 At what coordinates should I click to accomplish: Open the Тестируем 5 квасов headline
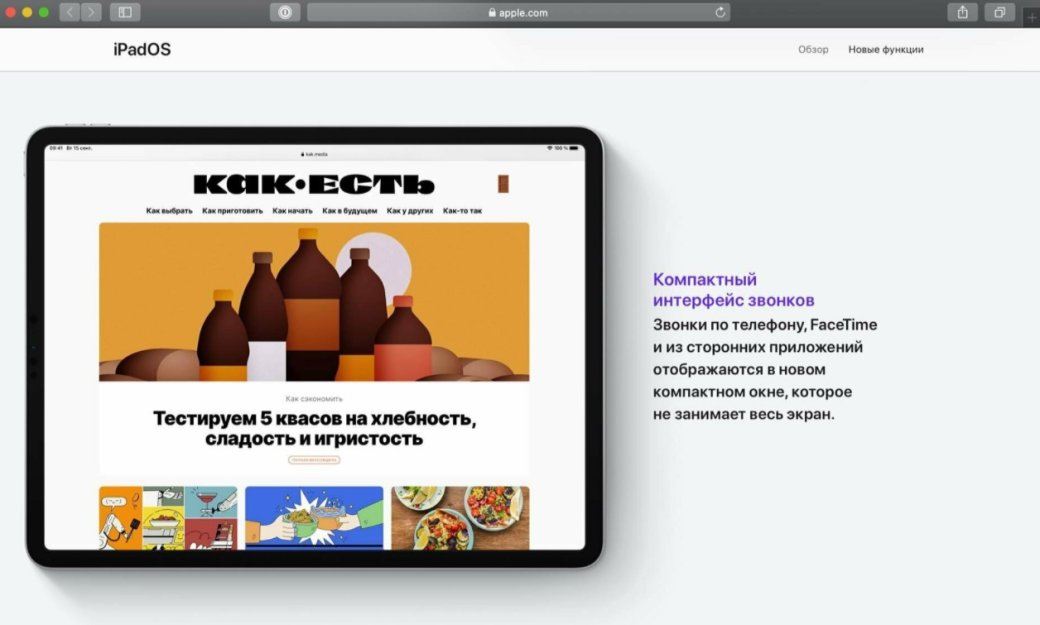[x=314, y=429]
